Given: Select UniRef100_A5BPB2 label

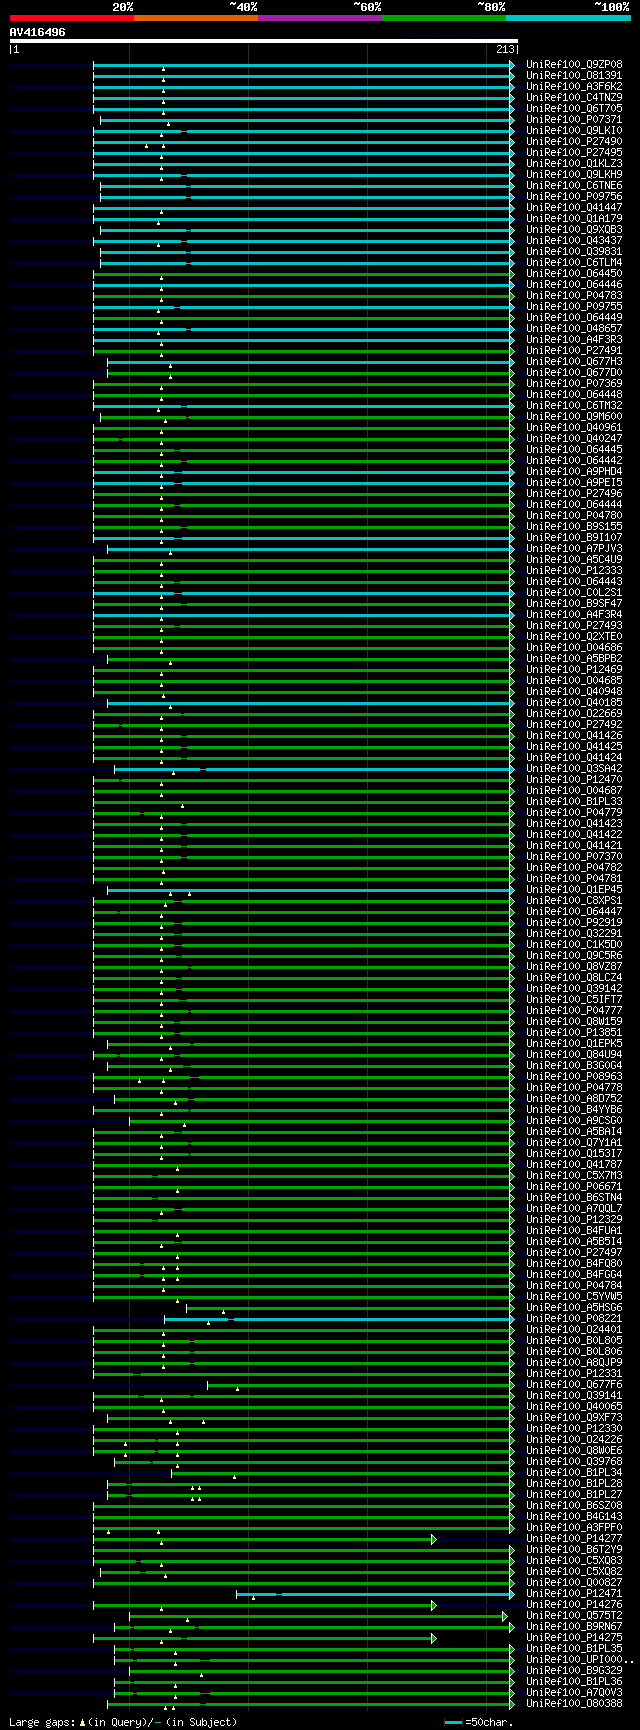Looking at the screenshot, I should 574,659.
